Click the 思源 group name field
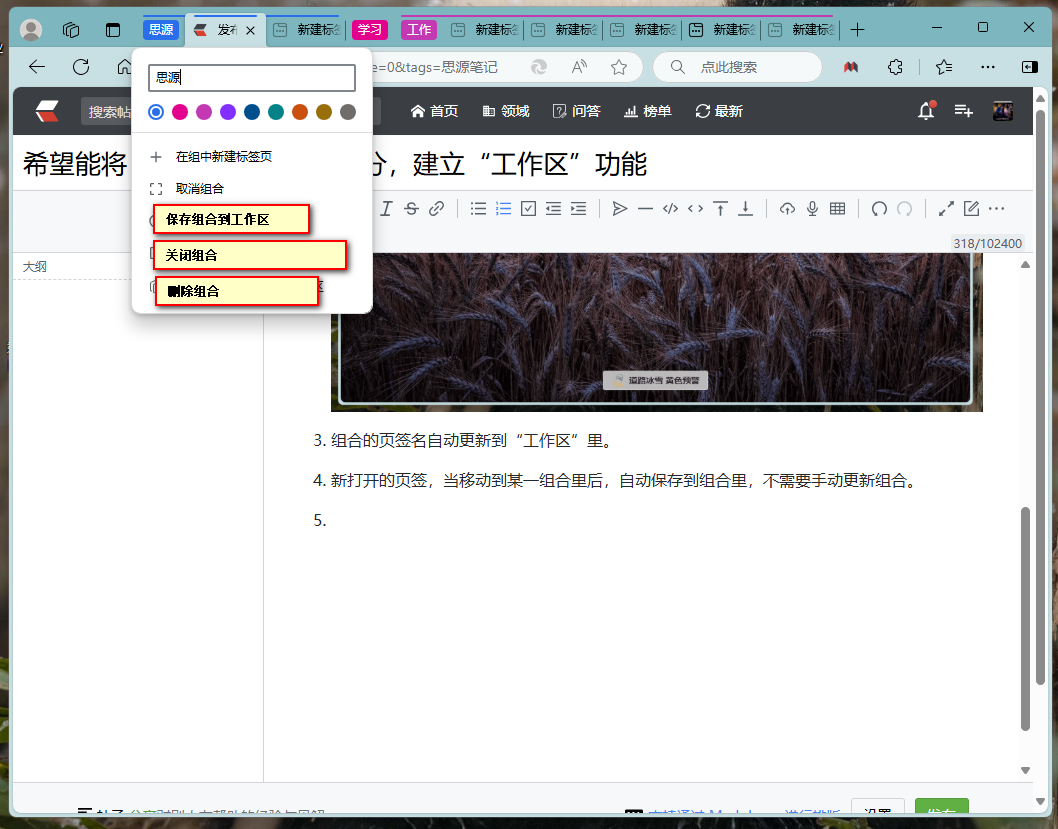Viewport: 1058px width, 829px height. pos(252,78)
